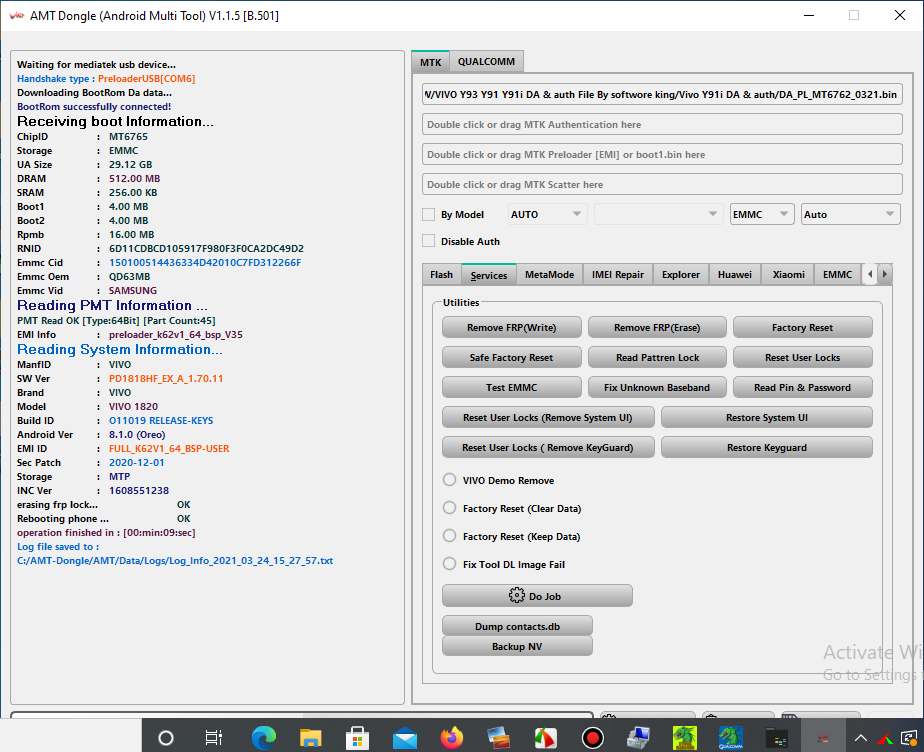Click the Dump contacts.db button
The image size is (924, 752).
click(x=517, y=626)
